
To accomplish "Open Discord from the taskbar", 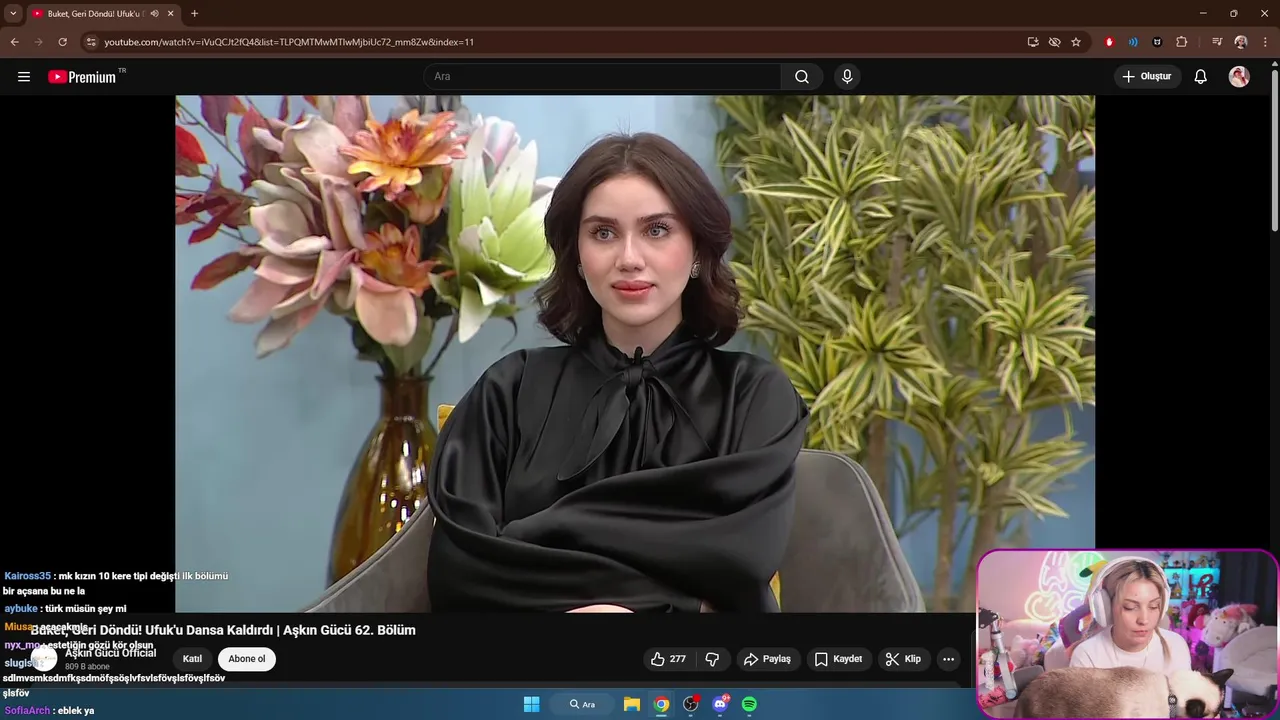I will (x=720, y=704).
